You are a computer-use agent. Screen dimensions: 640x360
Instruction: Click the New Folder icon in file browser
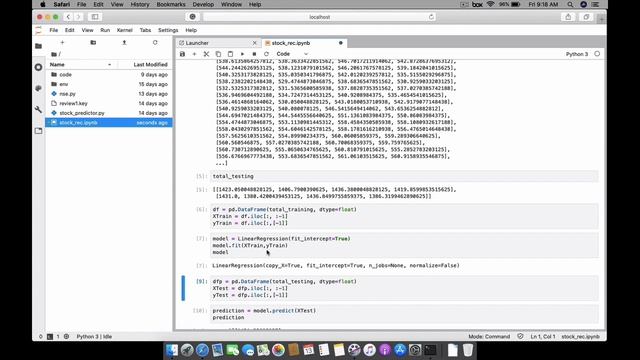(93, 42)
